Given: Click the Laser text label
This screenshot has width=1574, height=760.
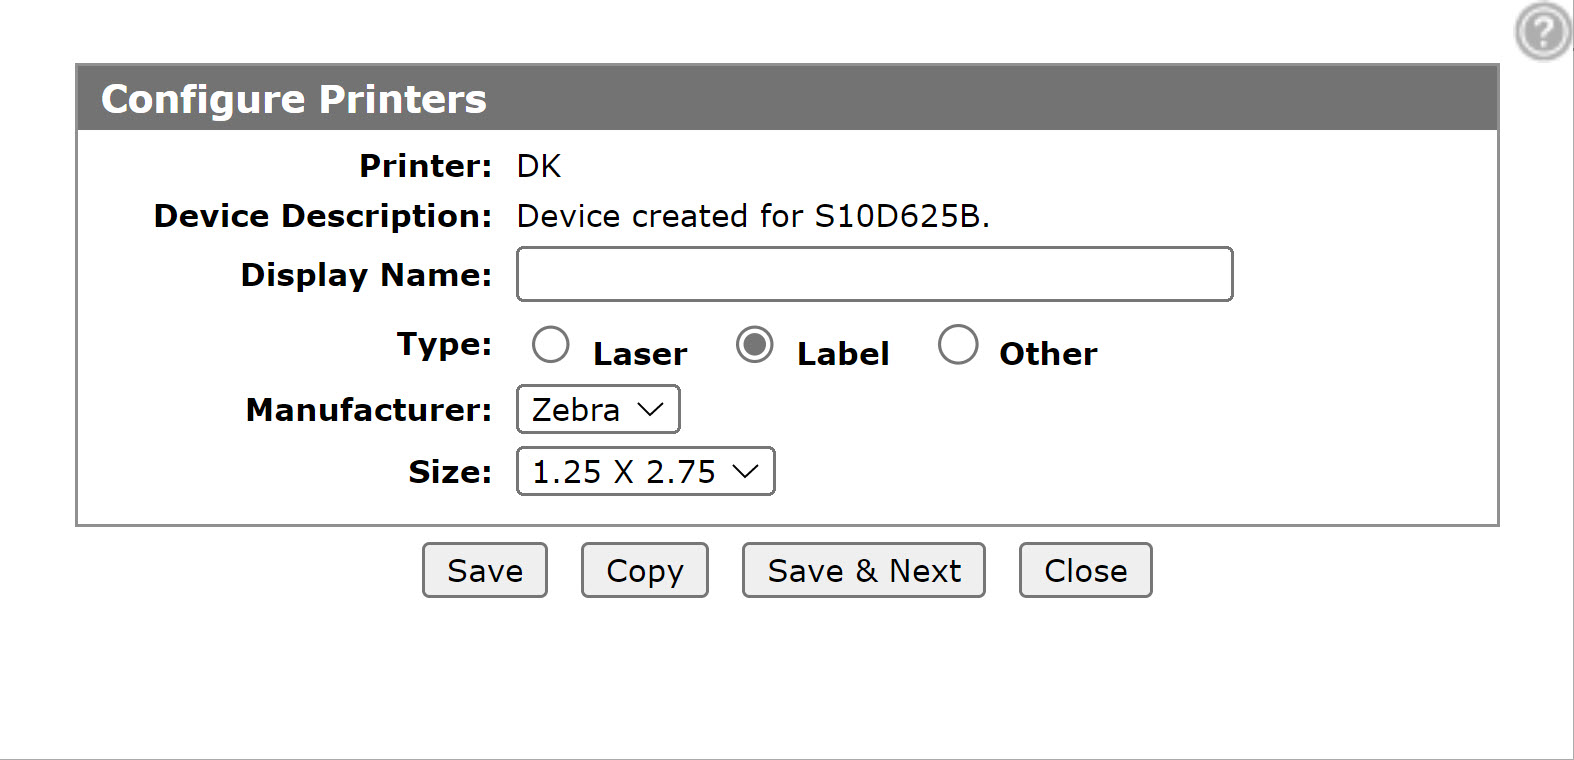Looking at the screenshot, I should (x=640, y=354).
